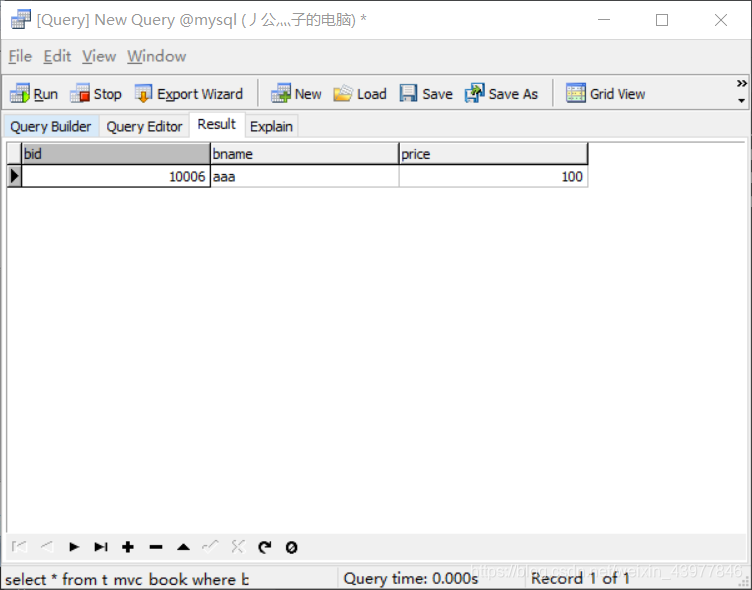Screen dimensions: 752x590
Task: Select the Result tab
Action: click(x=217, y=125)
